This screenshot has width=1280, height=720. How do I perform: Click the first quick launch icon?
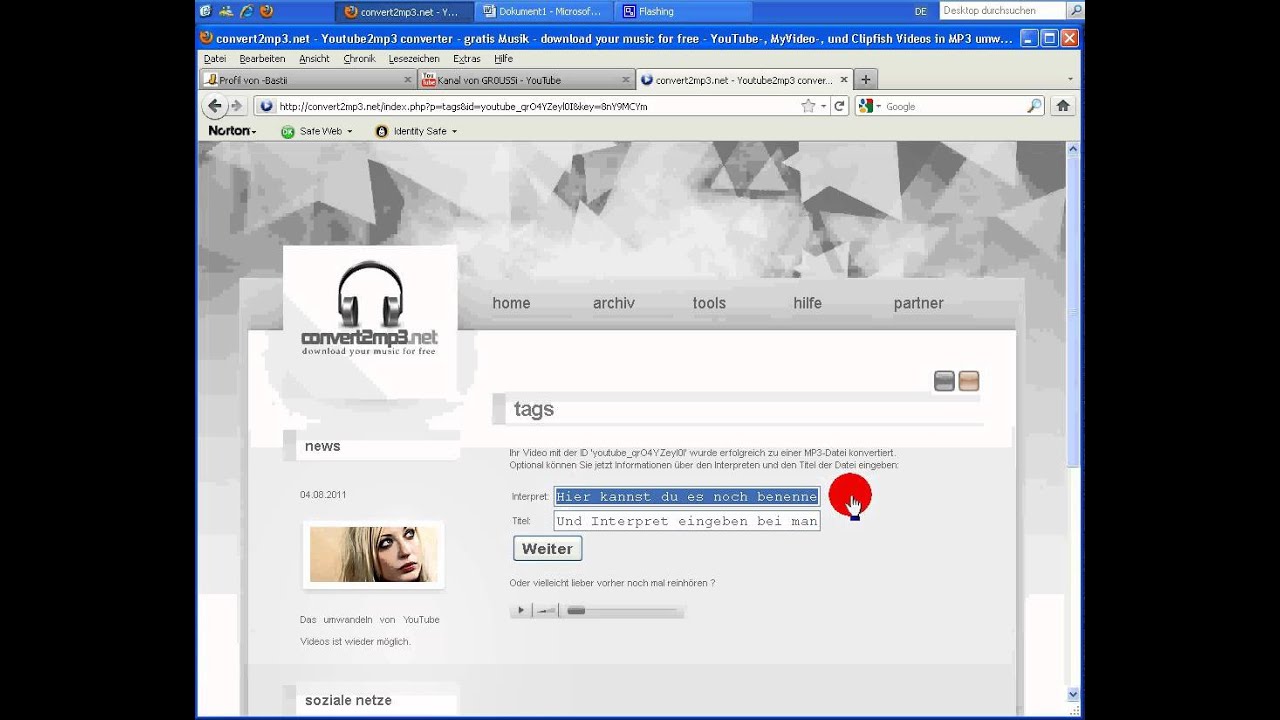point(205,11)
